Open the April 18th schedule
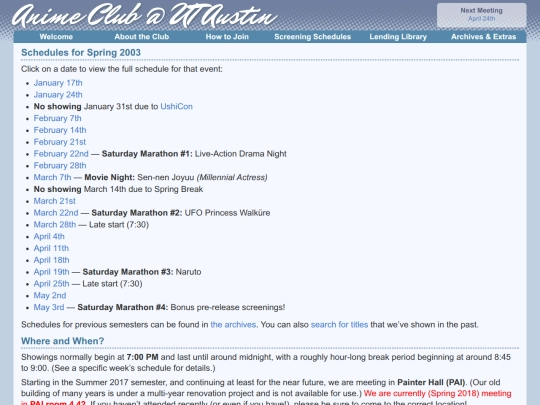The height and width of the screenshot is (405, 540). [x=51, y=260]
